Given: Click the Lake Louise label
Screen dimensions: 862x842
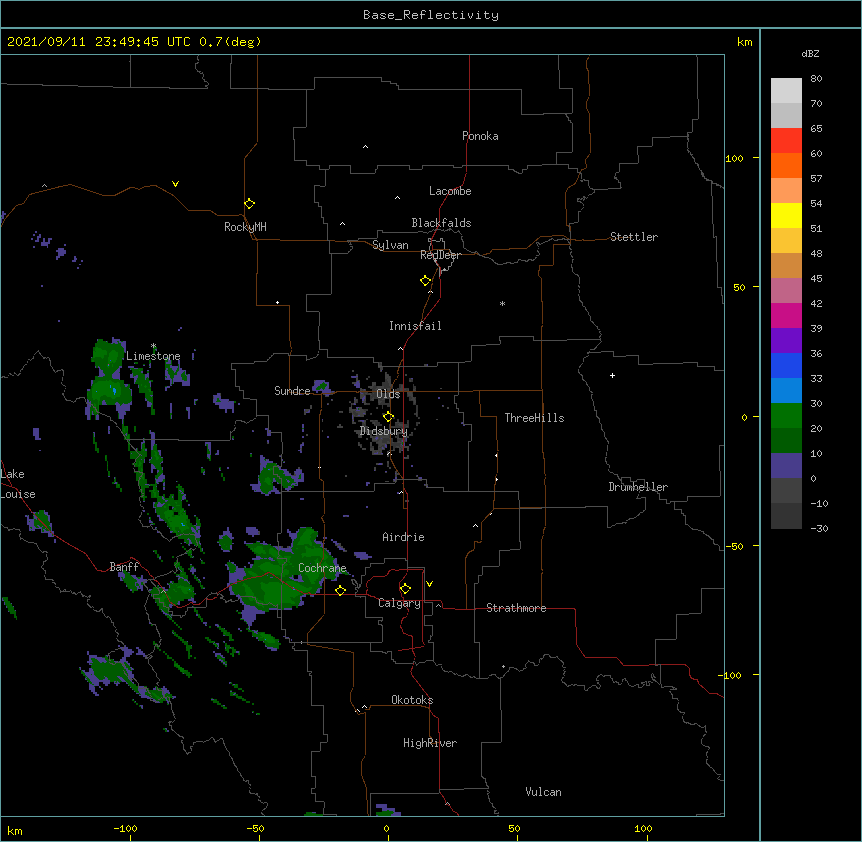Looking at the screenshot, I should click(x=18, y=484).
